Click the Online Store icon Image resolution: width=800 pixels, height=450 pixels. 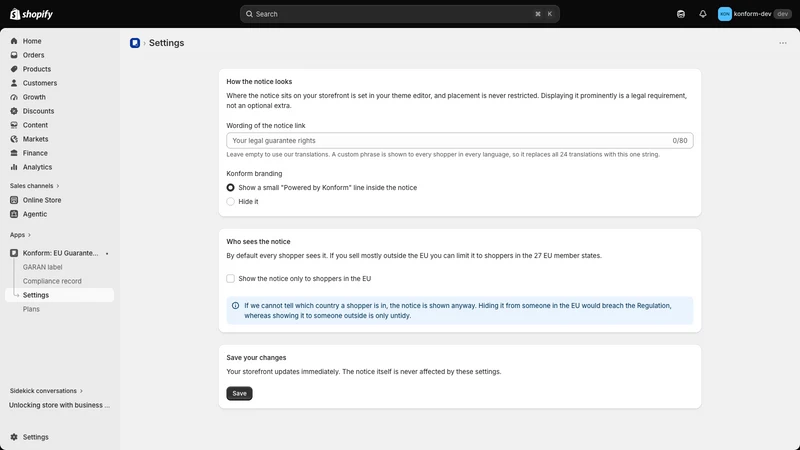tap(14, 200)
